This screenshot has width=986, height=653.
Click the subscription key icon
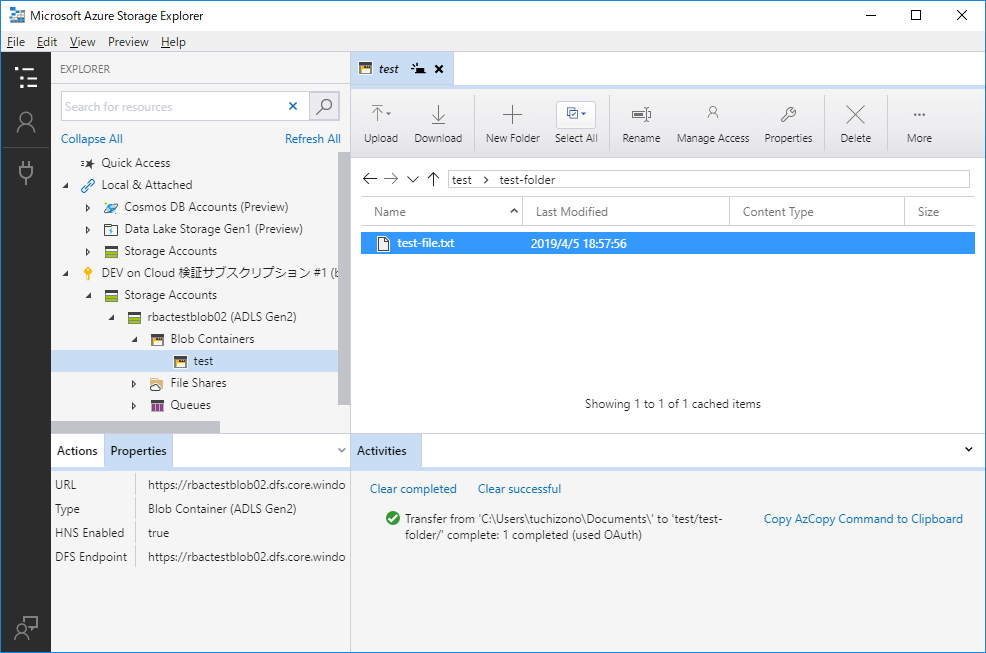pos(88,274)
